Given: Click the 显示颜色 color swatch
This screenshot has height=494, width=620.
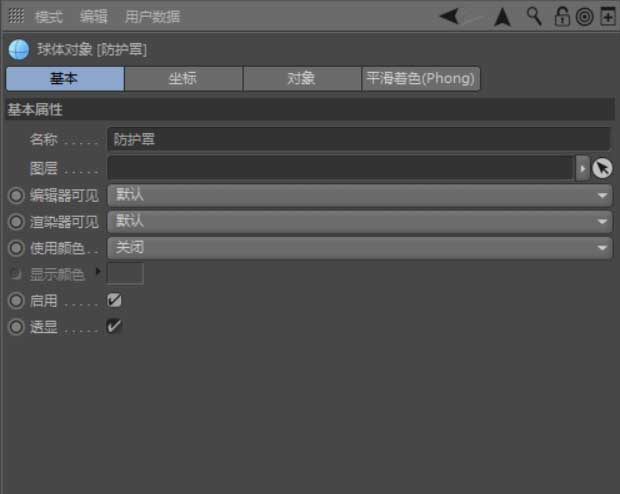Looking at the screenshot, I should pos(125,273).
